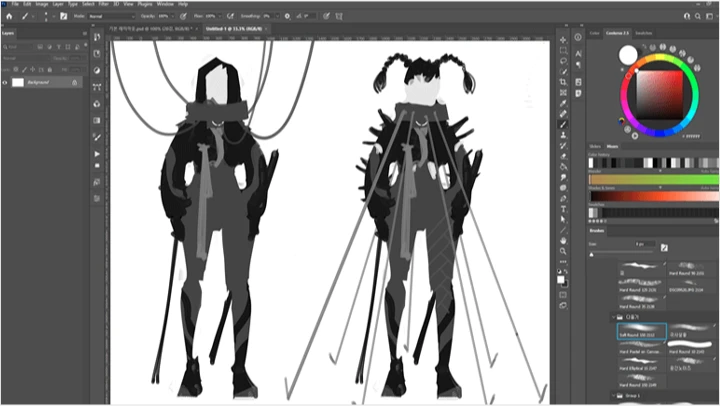This screenshot has height=406, width=720.
Task: Switch to the Sliders tab
Action: 595,146
